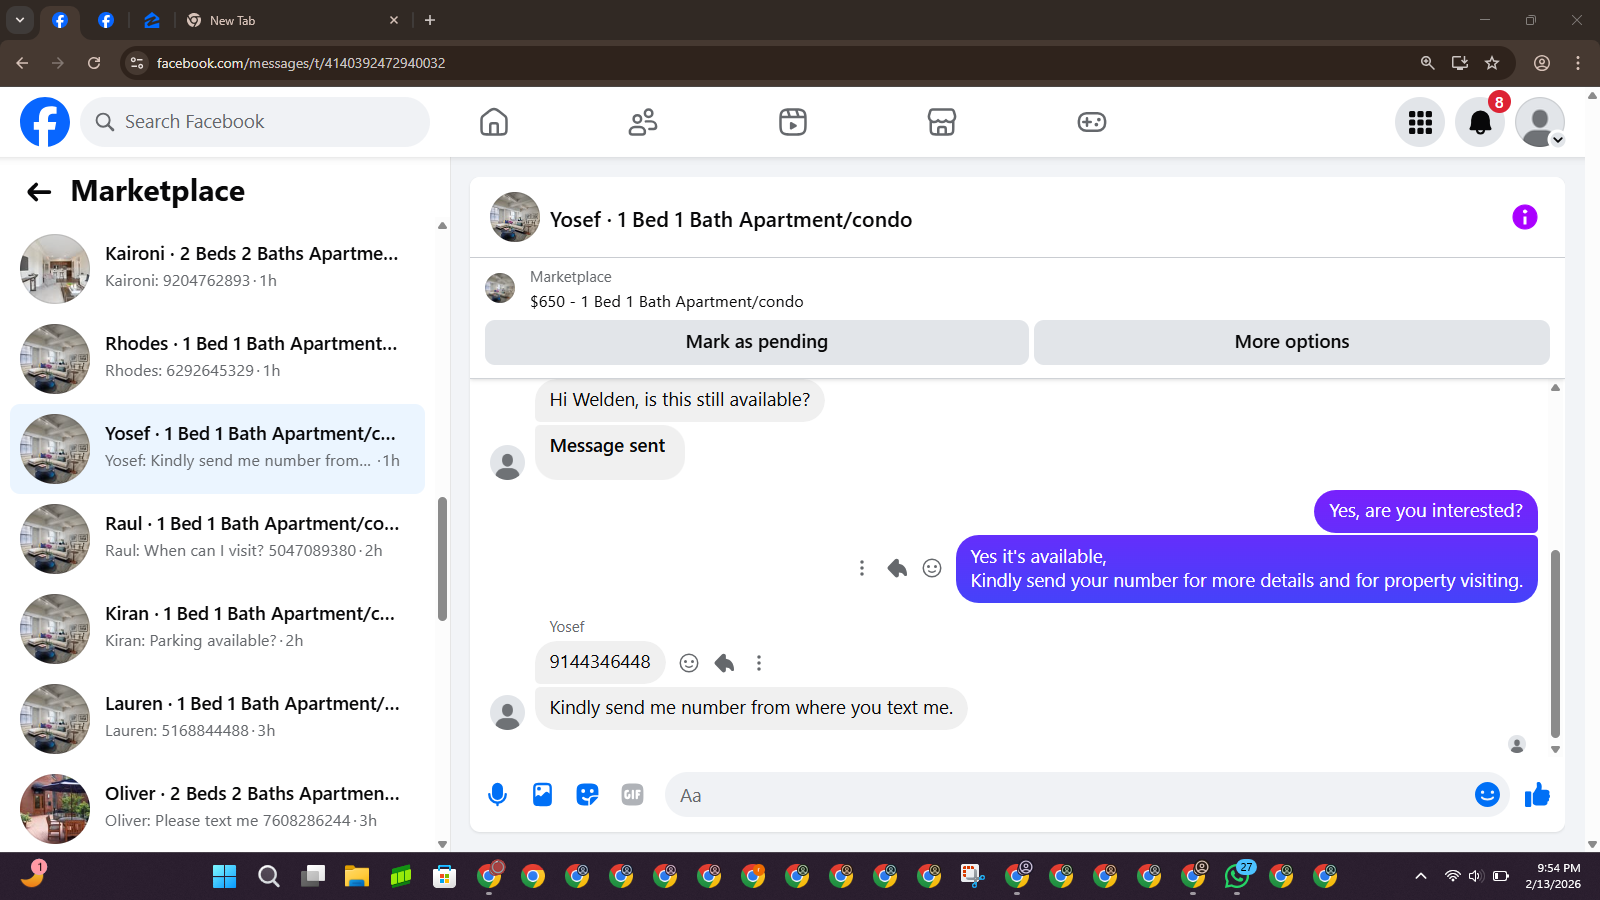
Task: Open the Rhodes conversation
Action: (217, 359)
